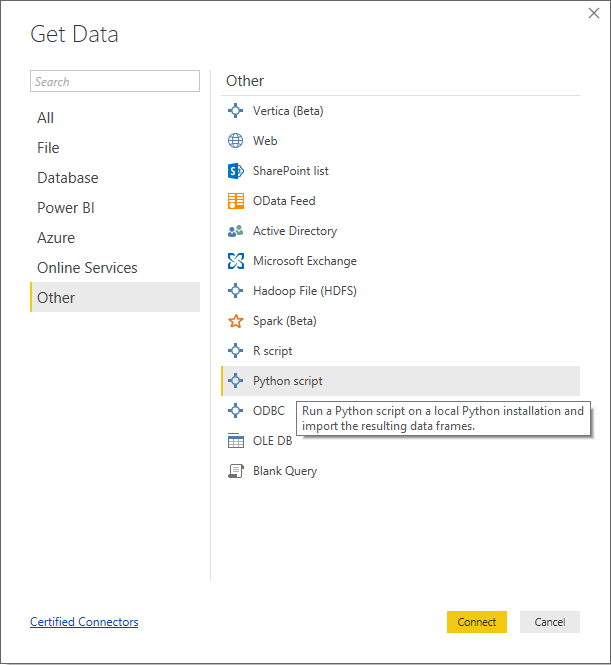Select the Other category
This screenshot has width=611, height=665.
[115, 297]
